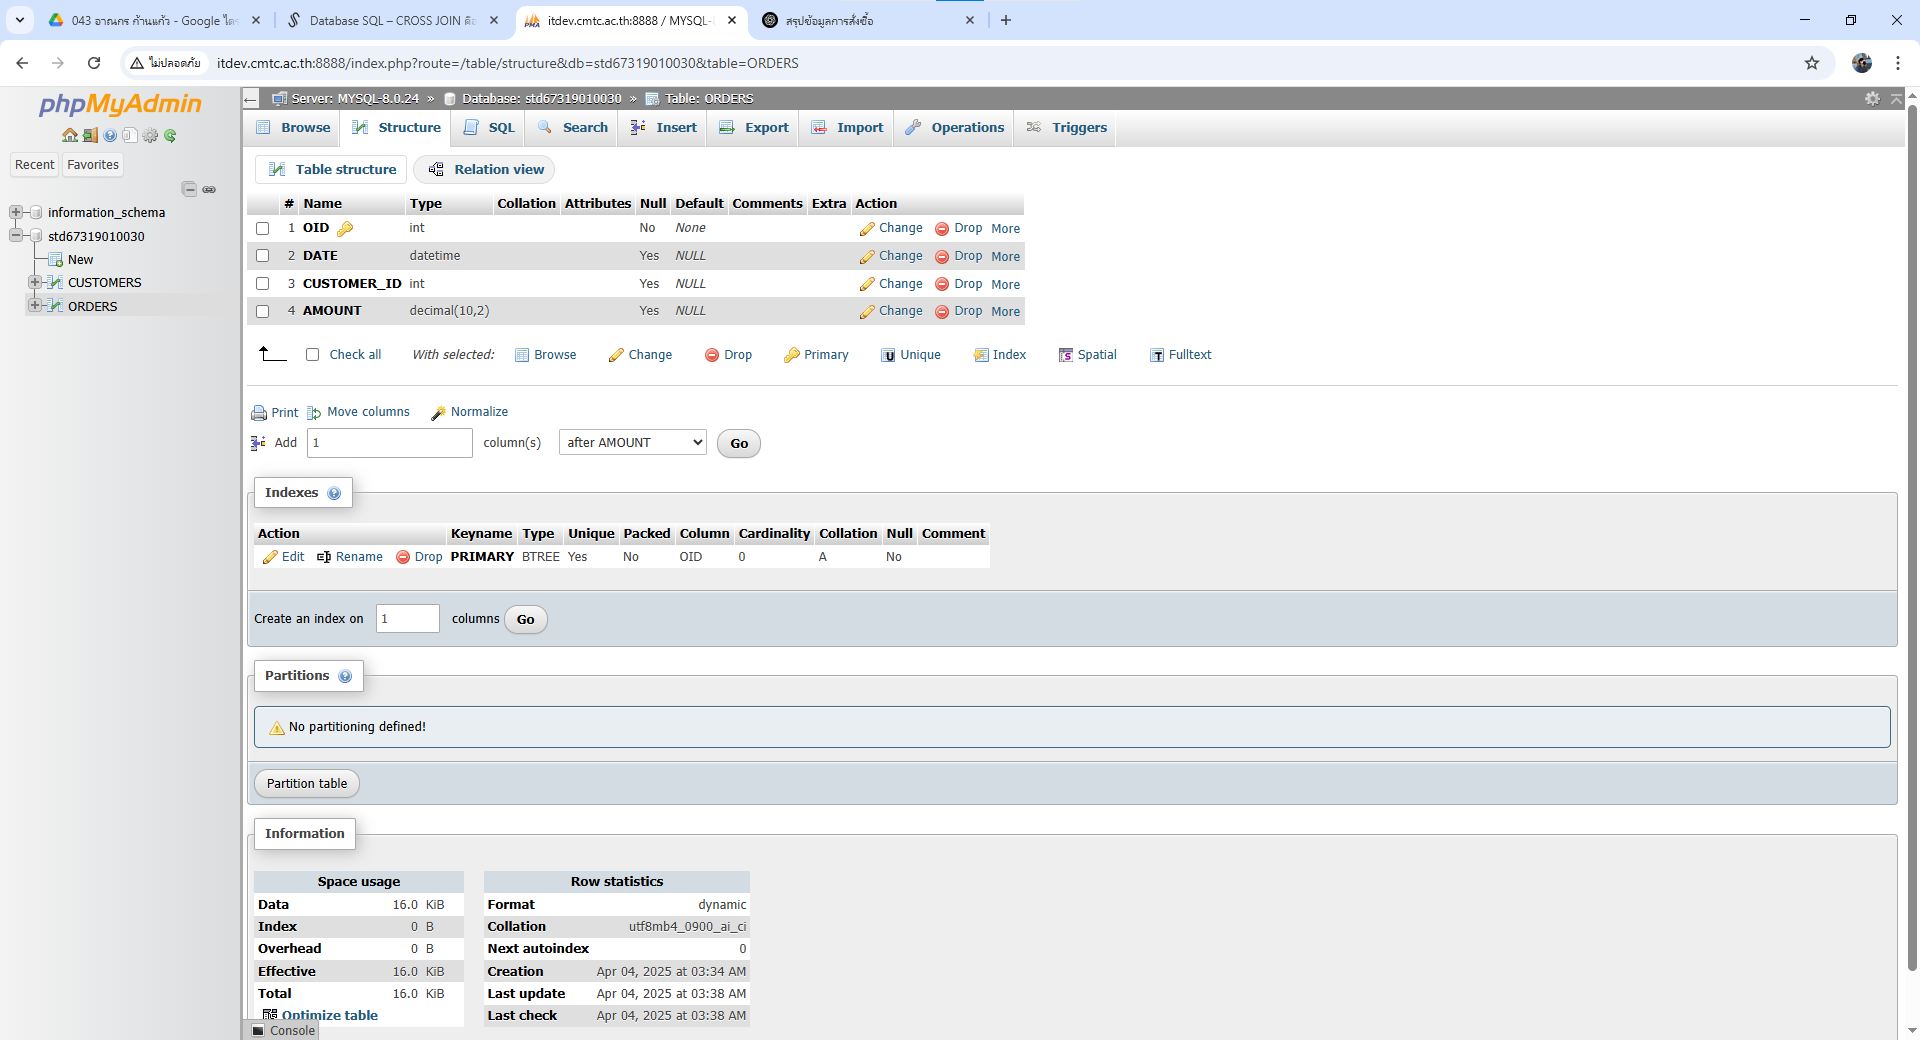
Task: Enable the Check all checkbox
Action: click(x=313, y=355)
